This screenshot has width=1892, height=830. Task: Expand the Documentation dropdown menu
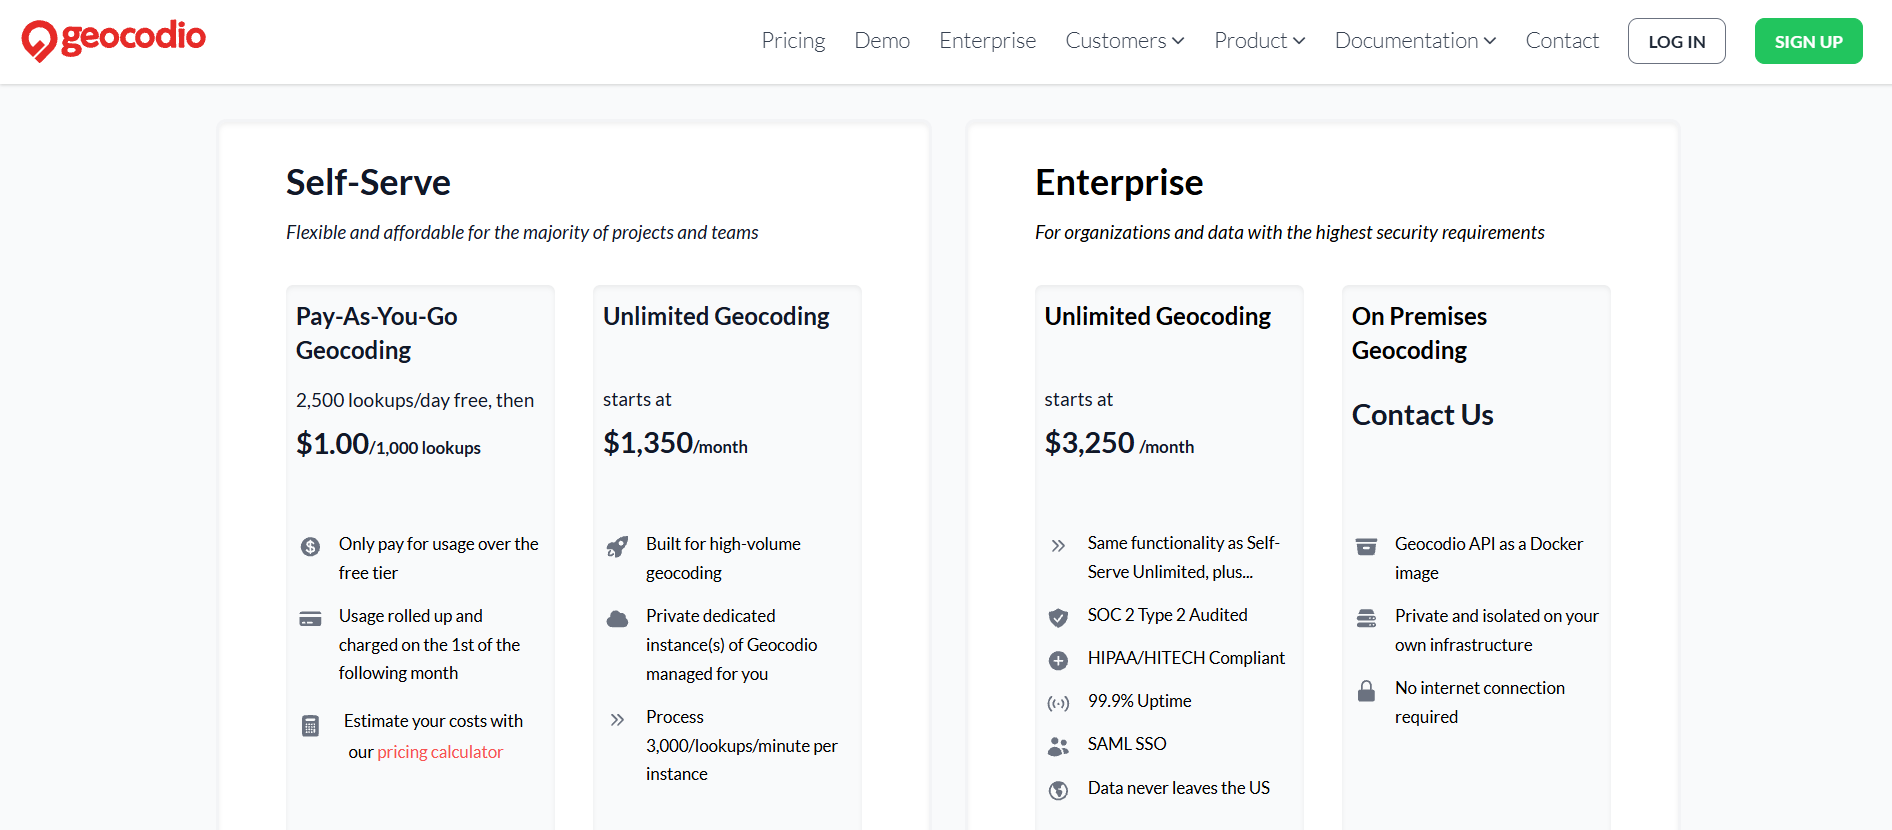click(1415, 41)
